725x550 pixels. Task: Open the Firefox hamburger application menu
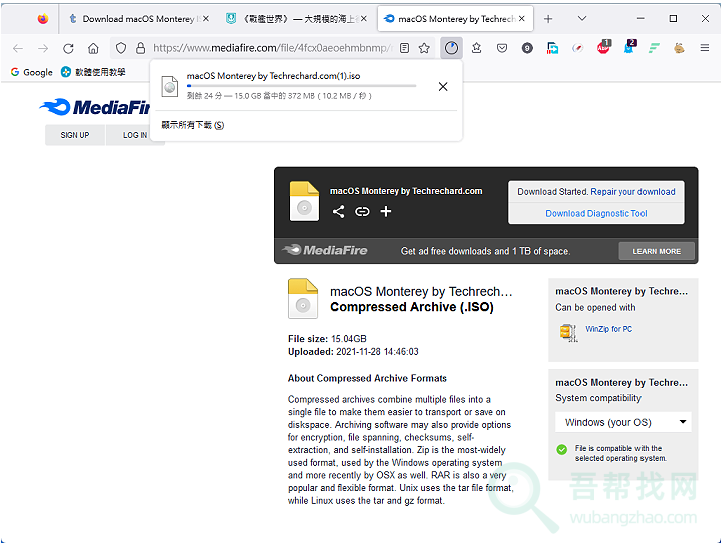[705, 48]
